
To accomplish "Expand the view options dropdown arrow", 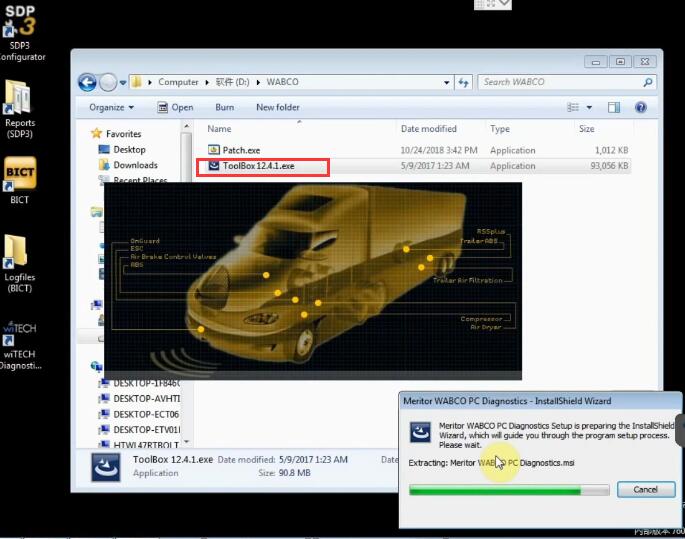I will tap(589, 107).
